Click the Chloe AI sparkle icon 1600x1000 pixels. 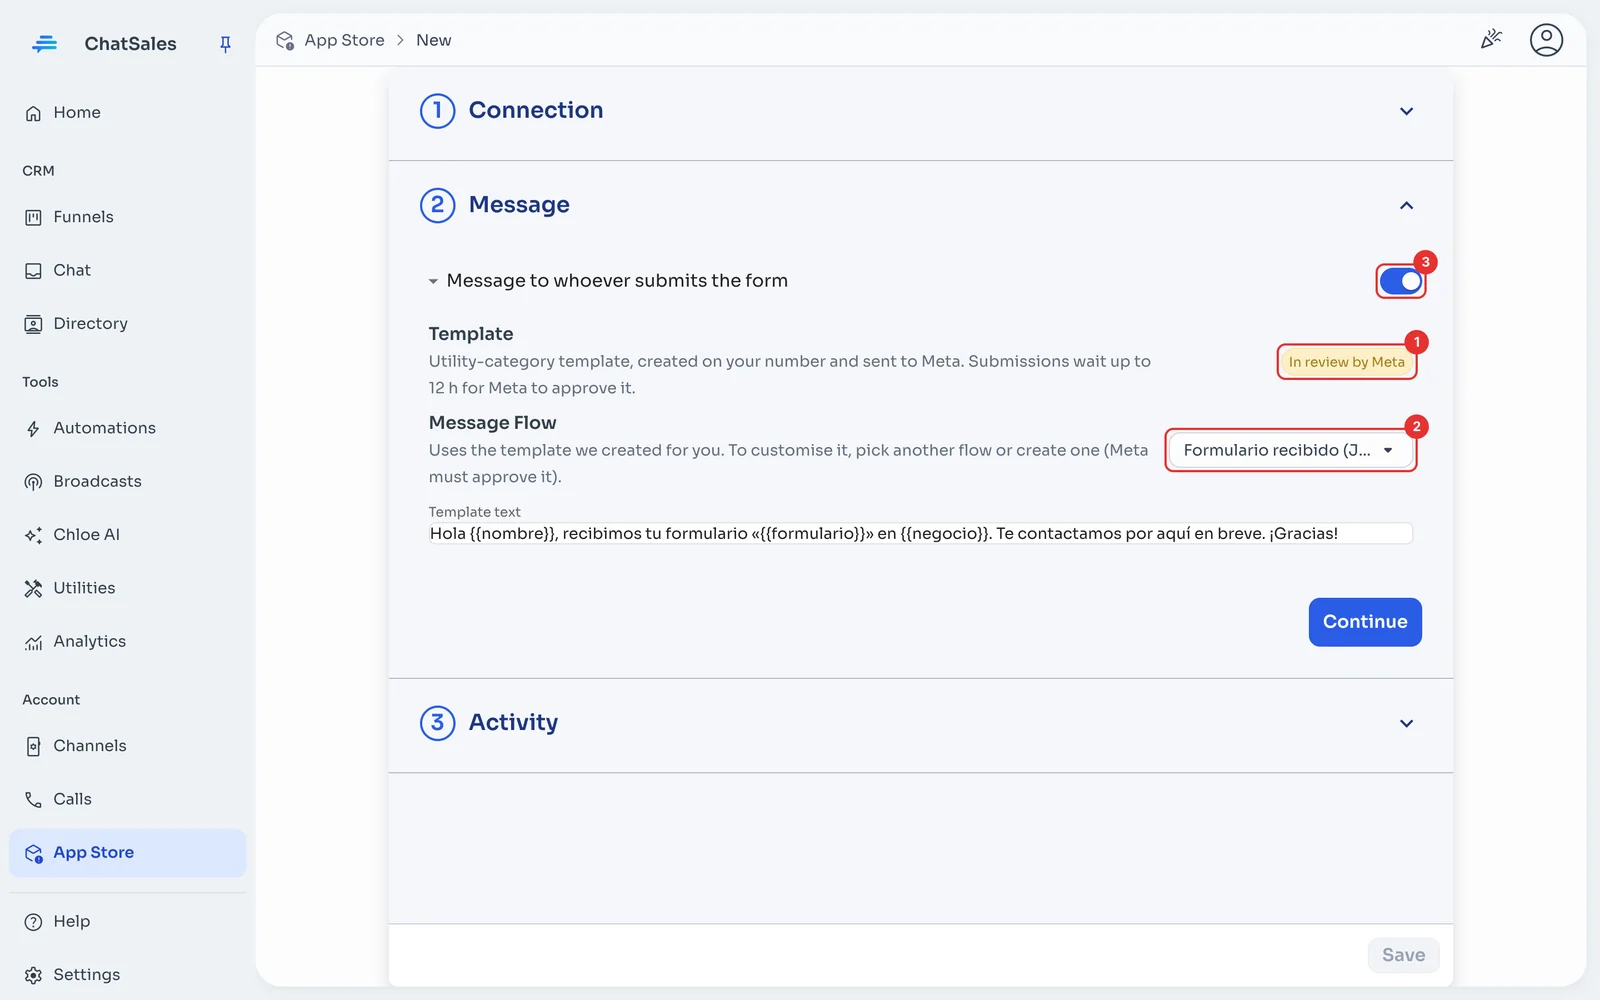point(33,535)
